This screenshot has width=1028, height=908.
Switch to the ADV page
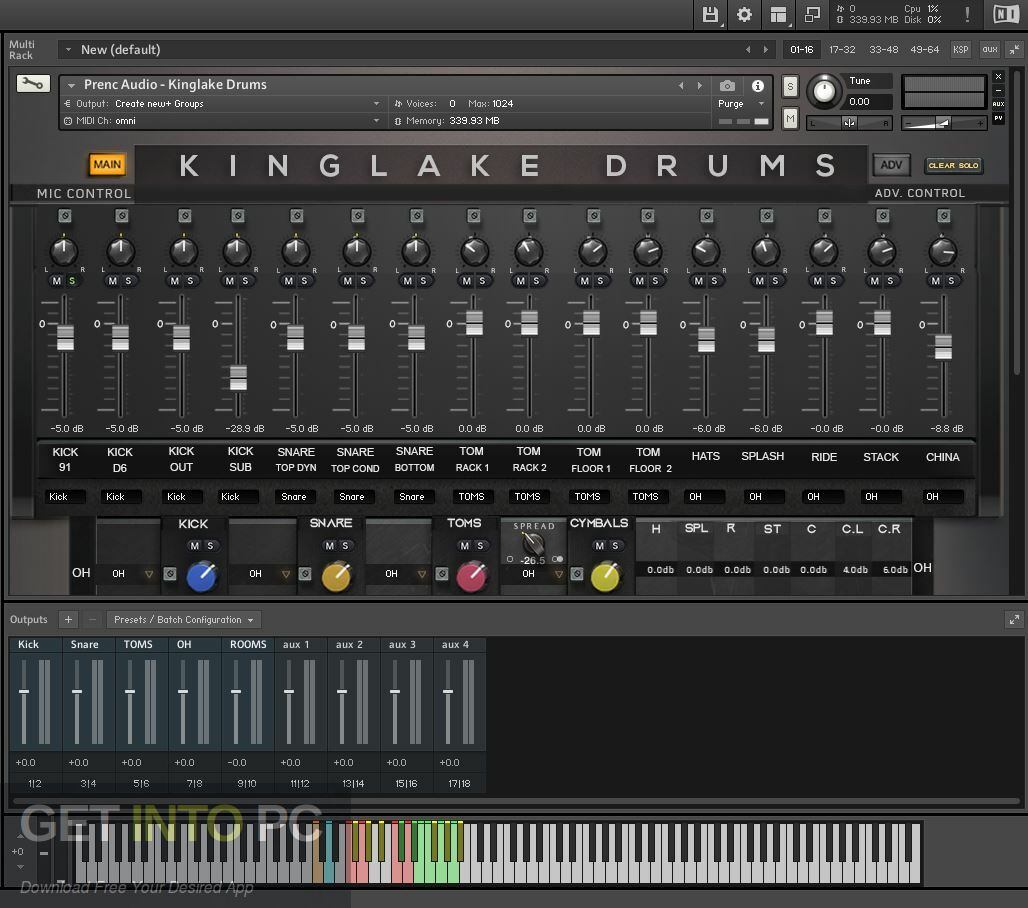891,165
